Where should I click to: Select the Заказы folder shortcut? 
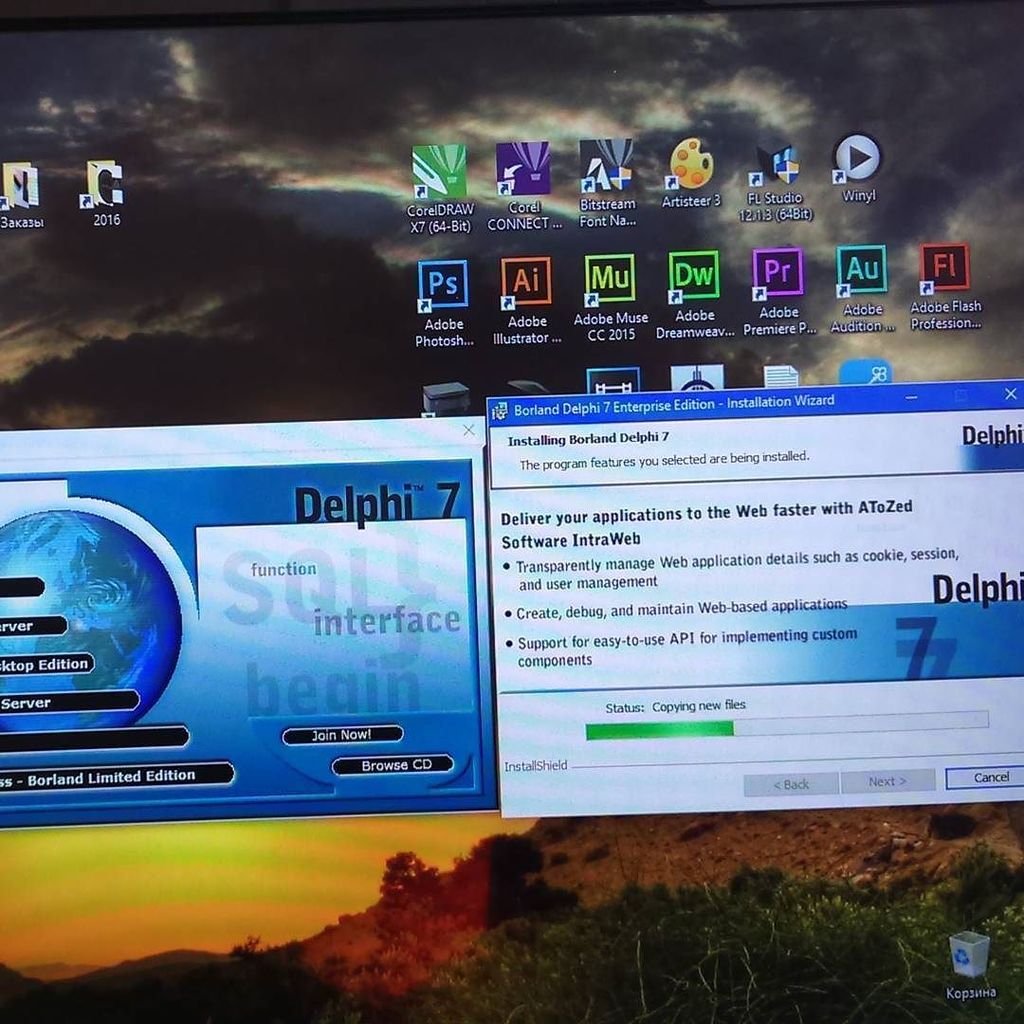coord(21,195)
